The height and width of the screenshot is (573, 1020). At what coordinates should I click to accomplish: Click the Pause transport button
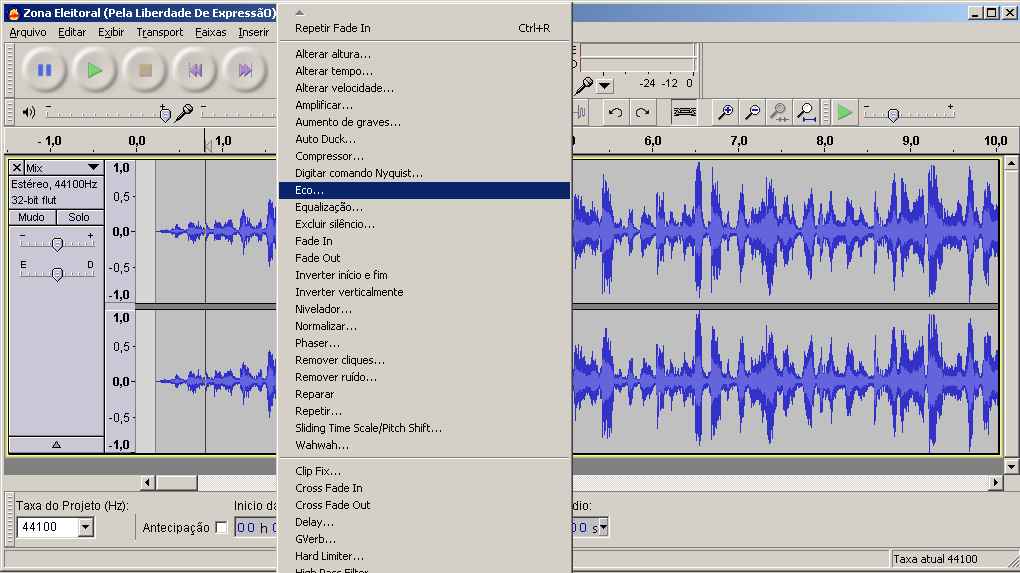click(x=44, y=70)
